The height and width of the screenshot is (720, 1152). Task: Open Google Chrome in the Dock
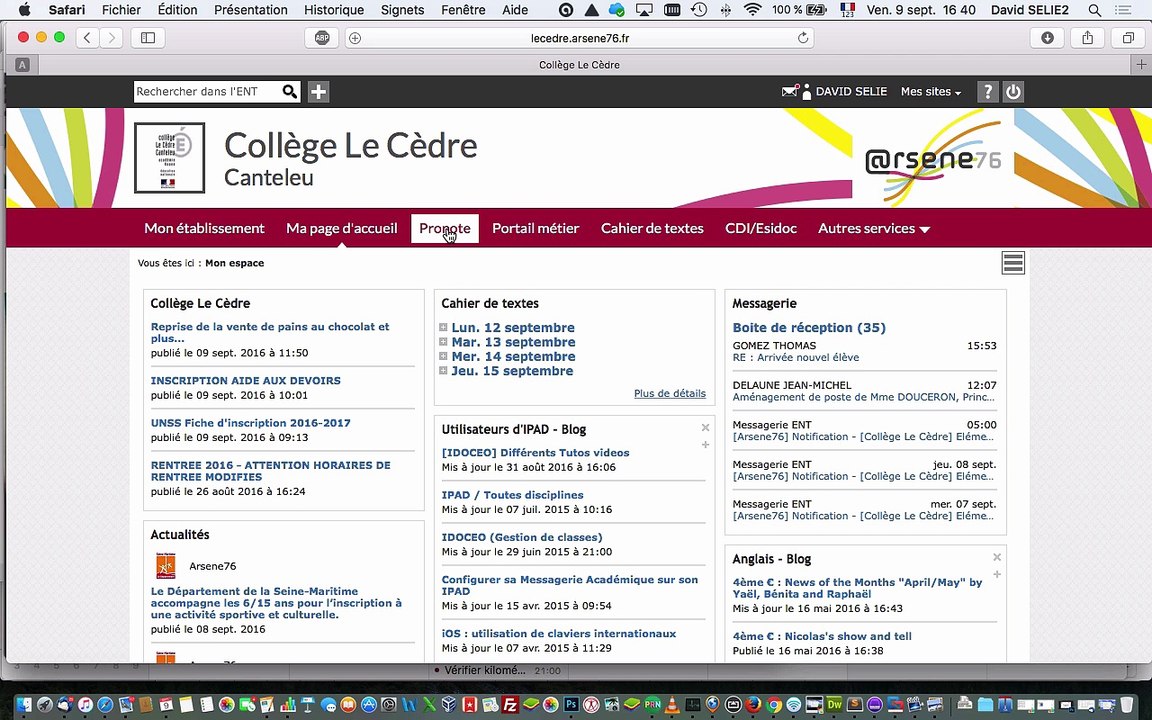(774, 705)
